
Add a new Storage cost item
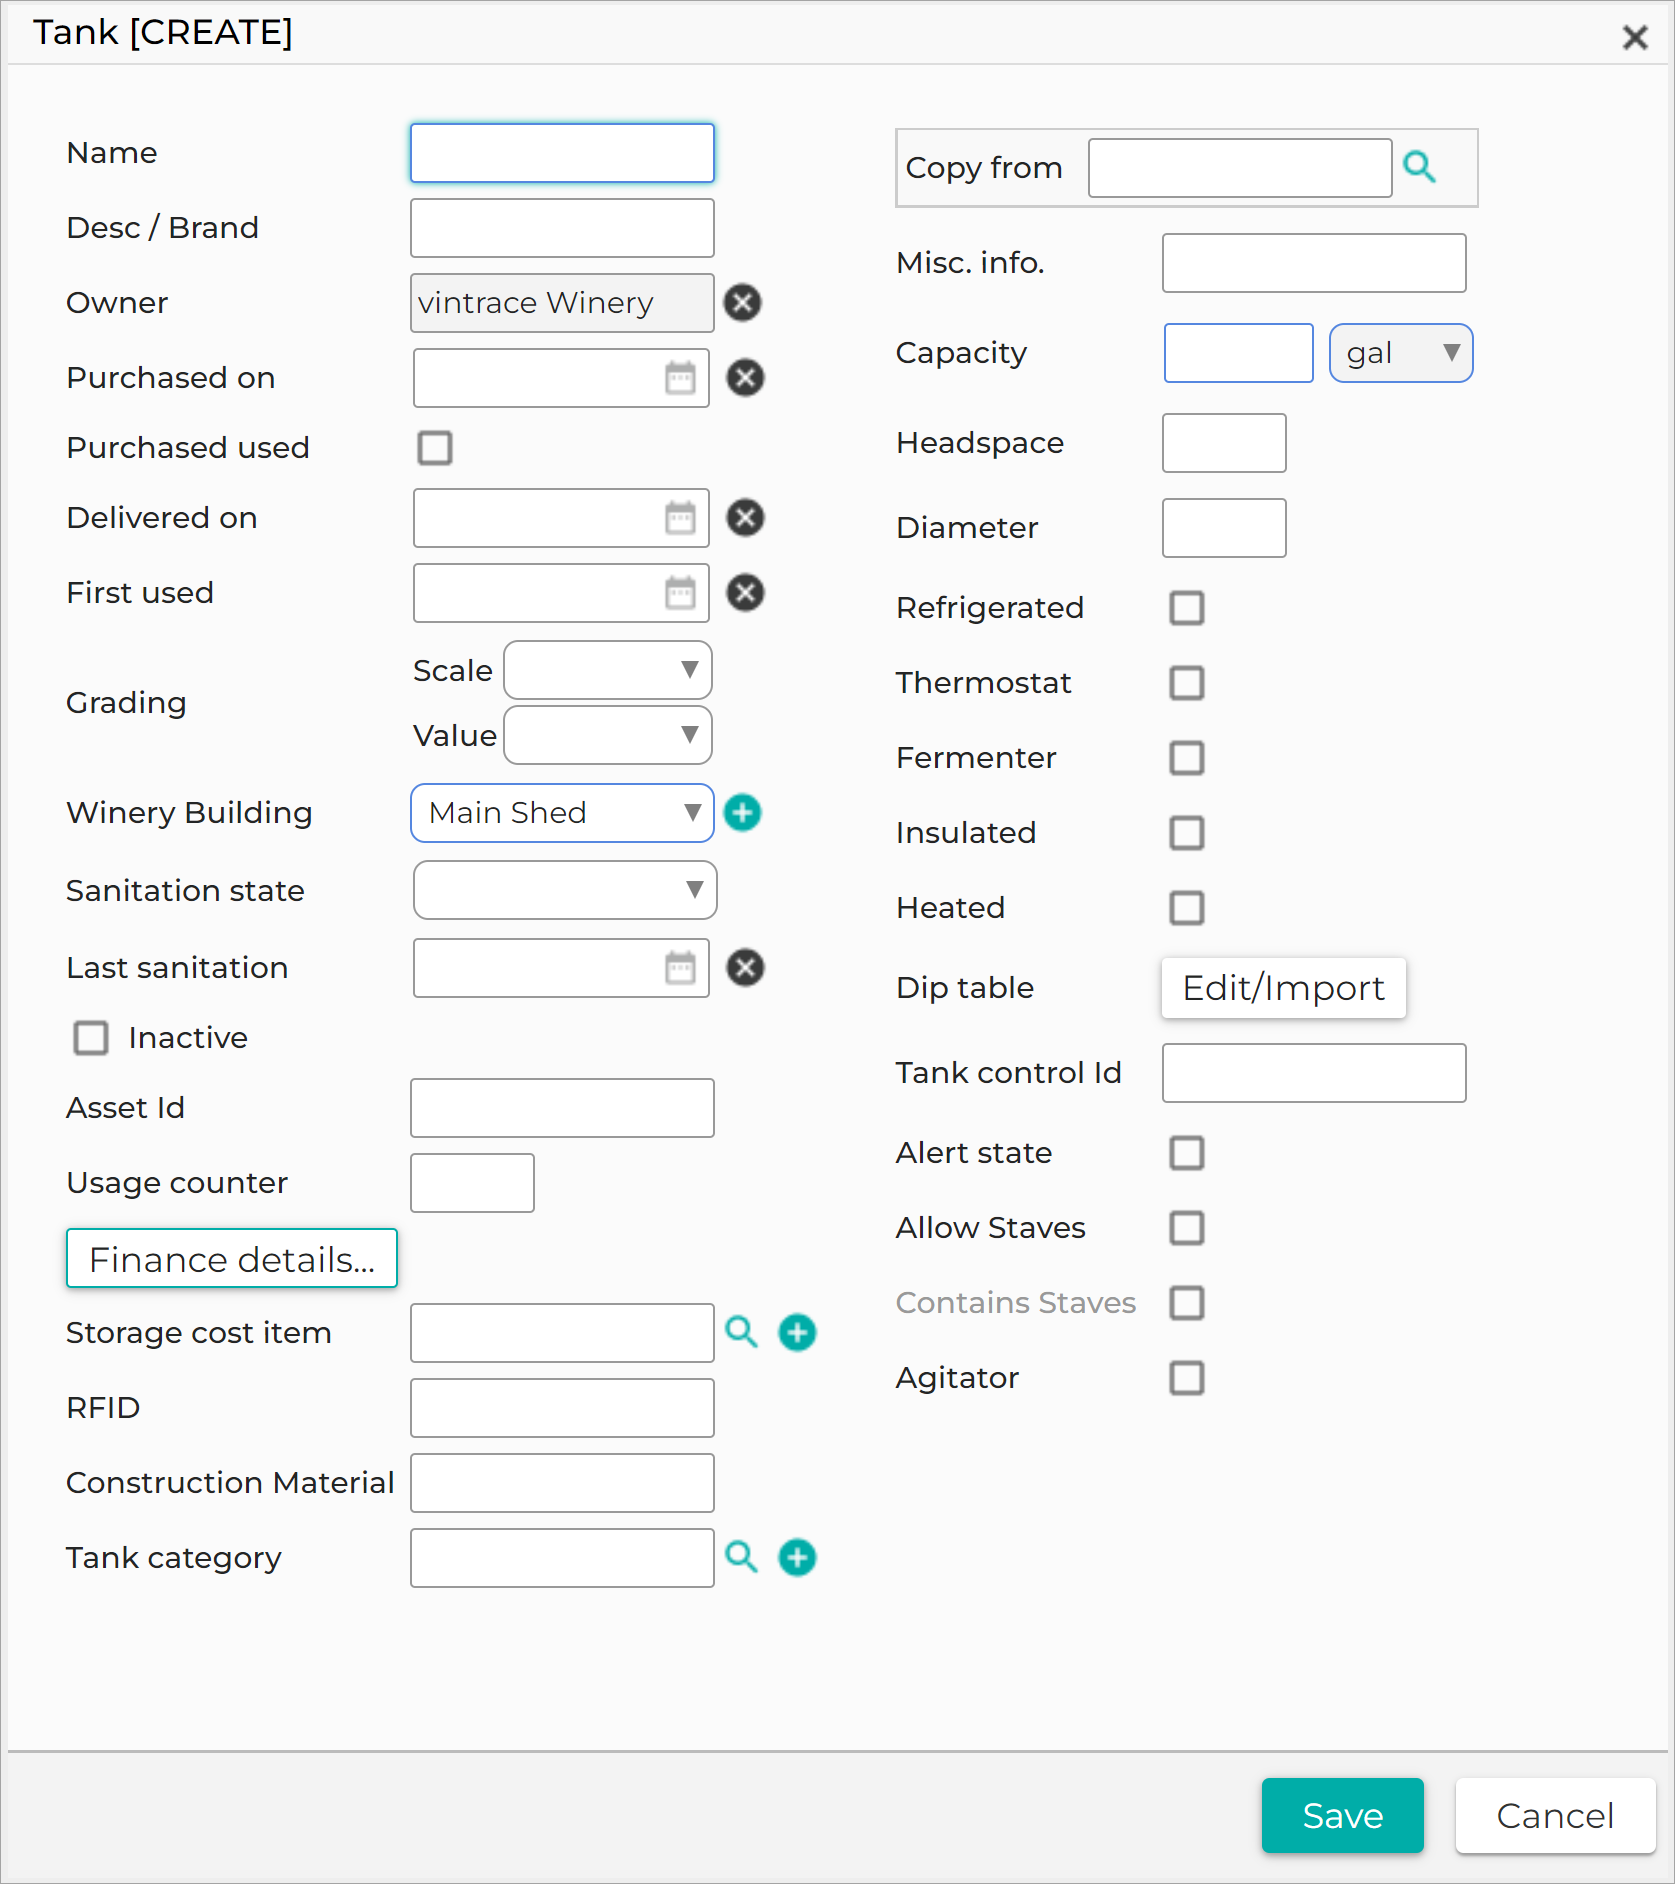pyautogui.click(x=797, y=1332)
